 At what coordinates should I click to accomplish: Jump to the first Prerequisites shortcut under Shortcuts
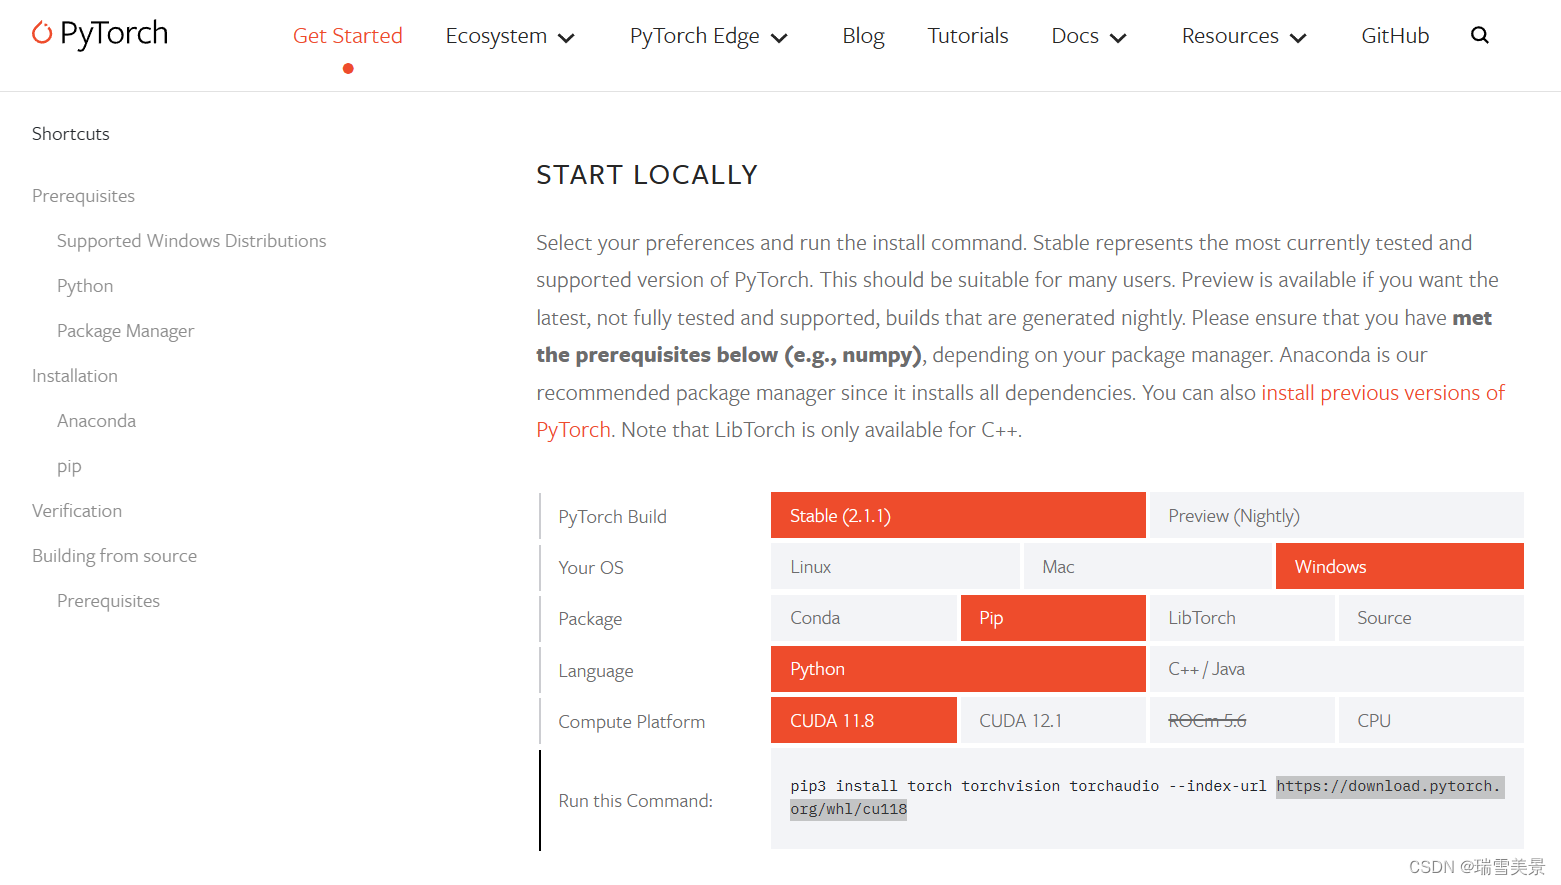click(x=83, y=196)
